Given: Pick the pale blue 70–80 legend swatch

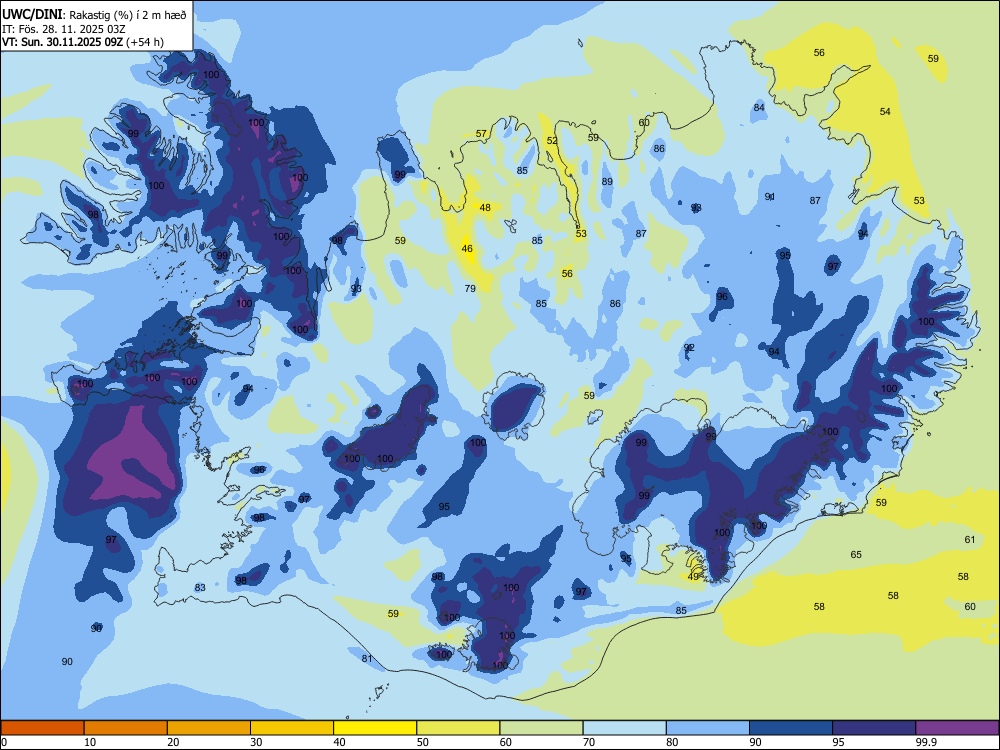Looking at the screenshot, I should tap(624, 727).
